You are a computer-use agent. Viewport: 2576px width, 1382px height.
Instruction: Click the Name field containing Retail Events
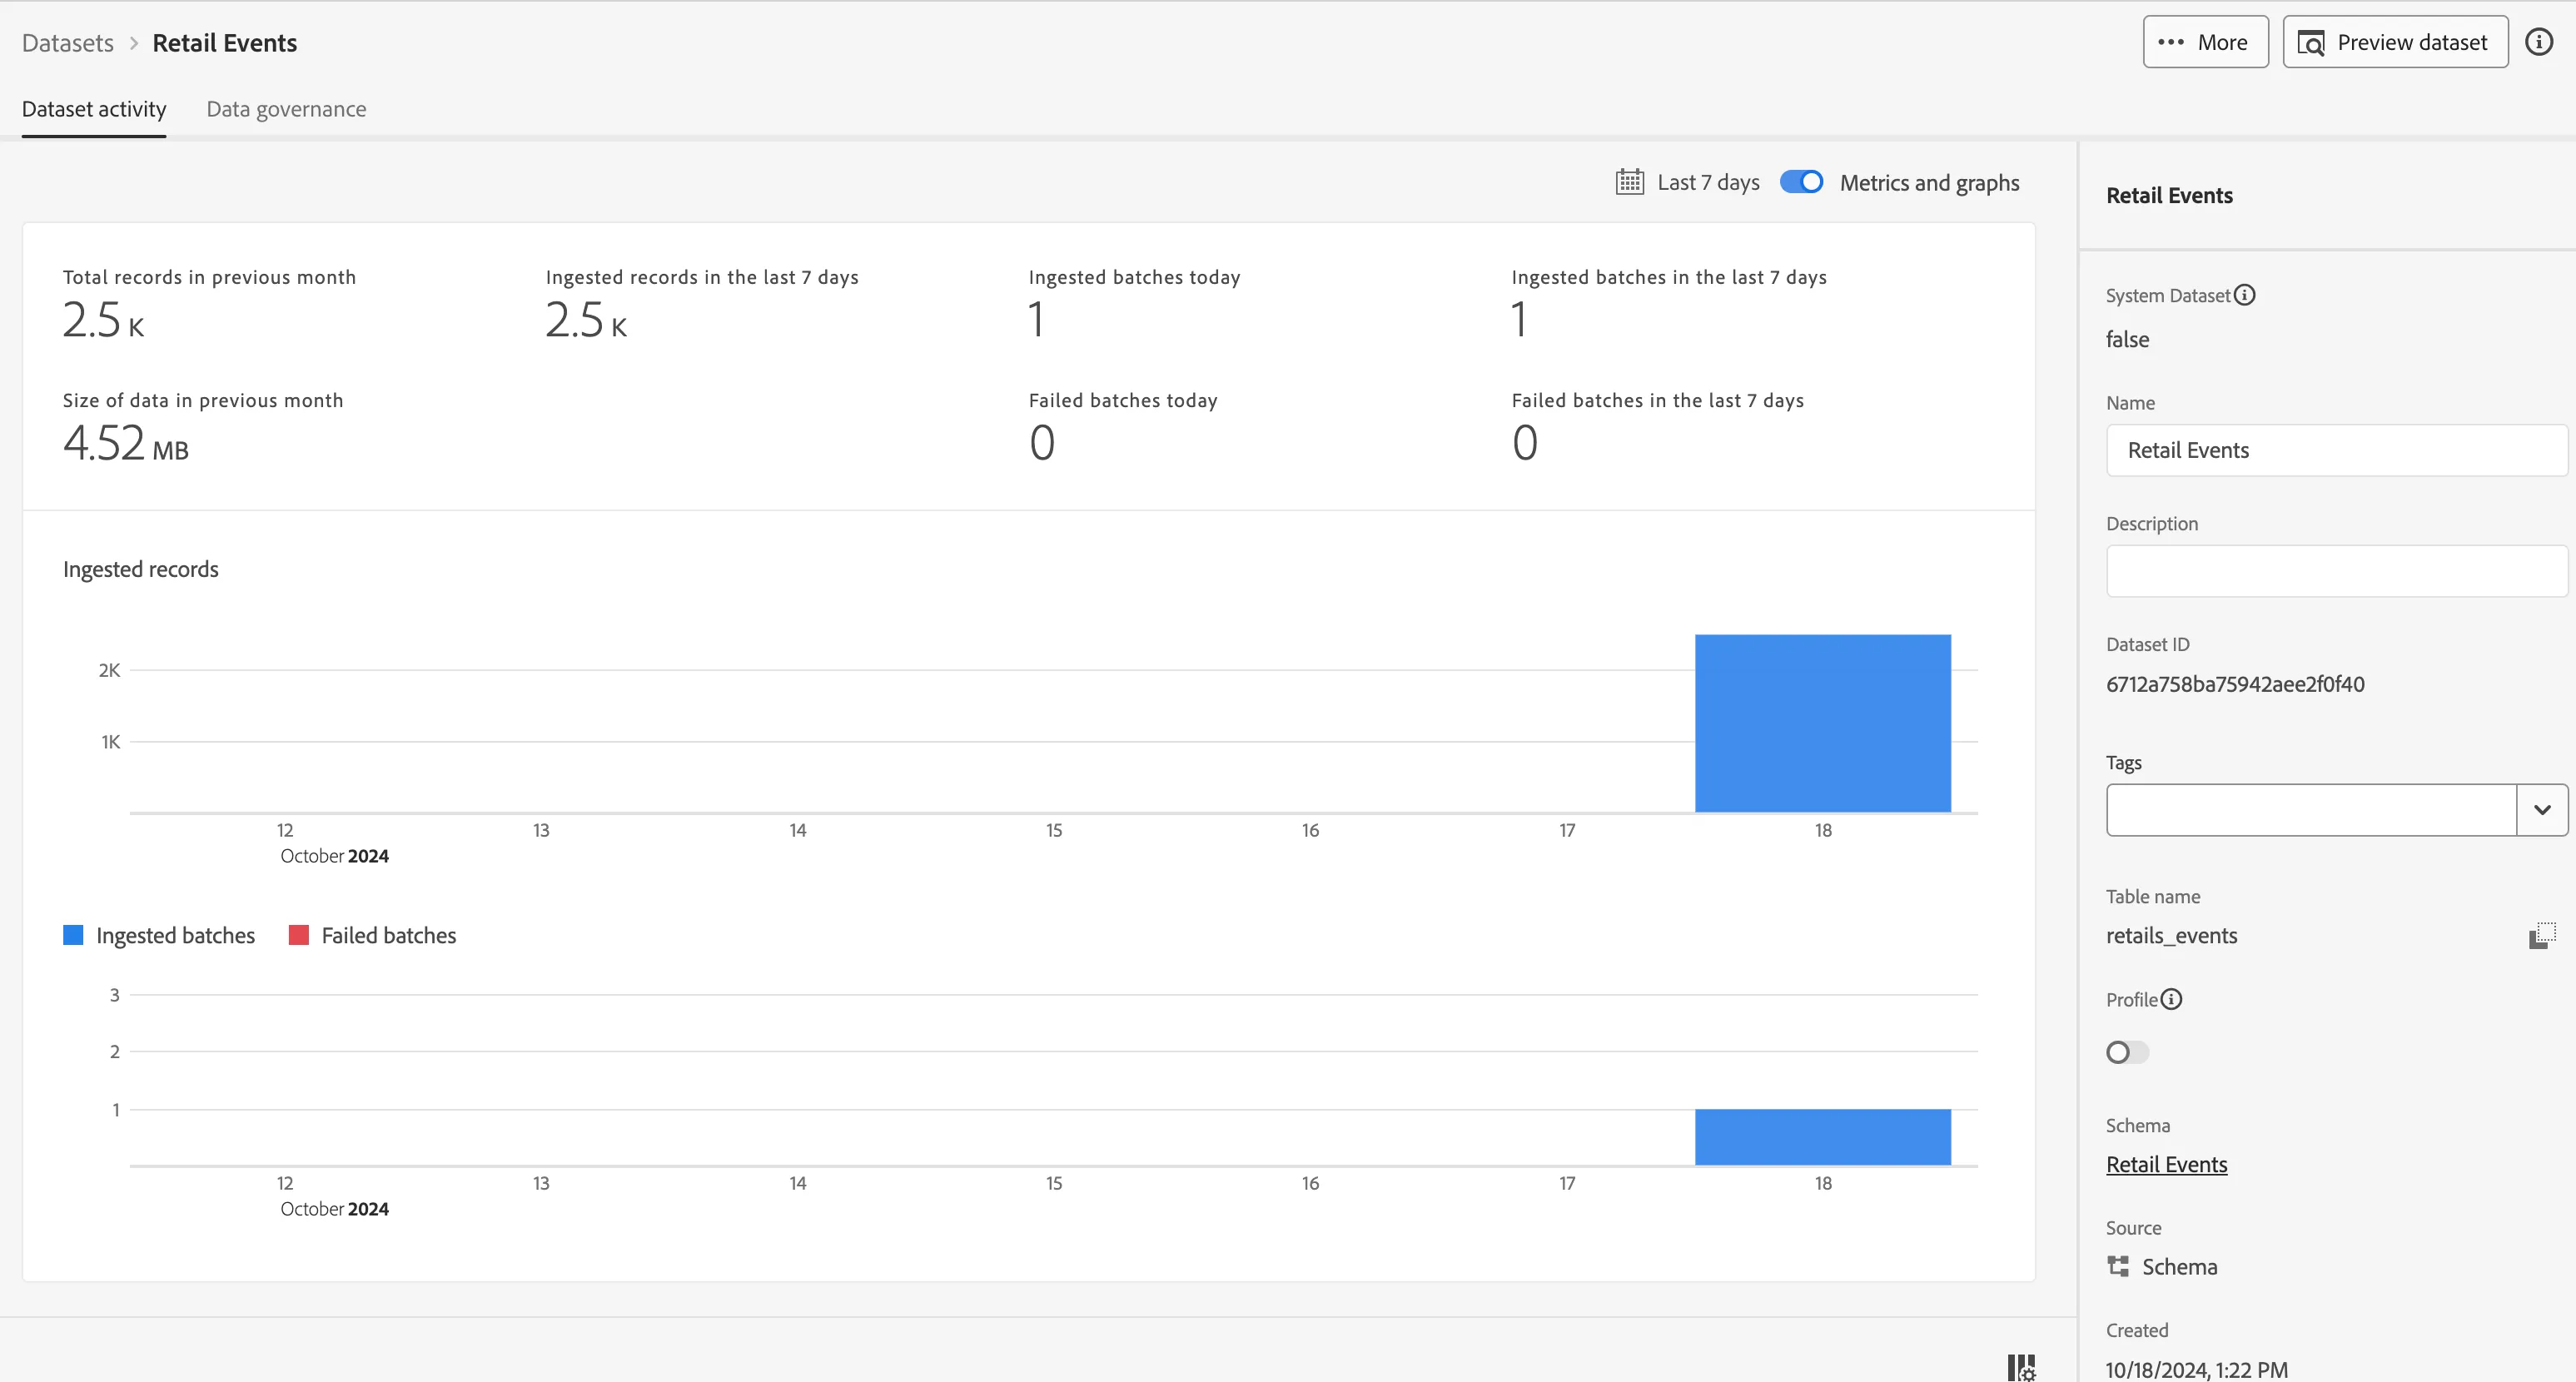2336,450
